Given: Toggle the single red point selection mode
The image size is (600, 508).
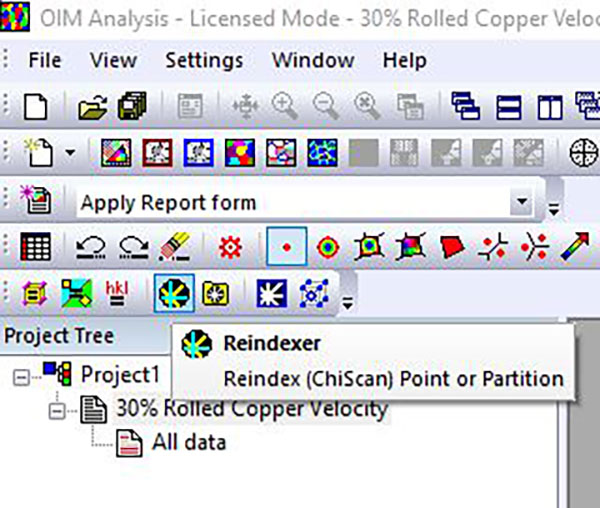Looking at the screenshot, I should [x=284, y=246].
